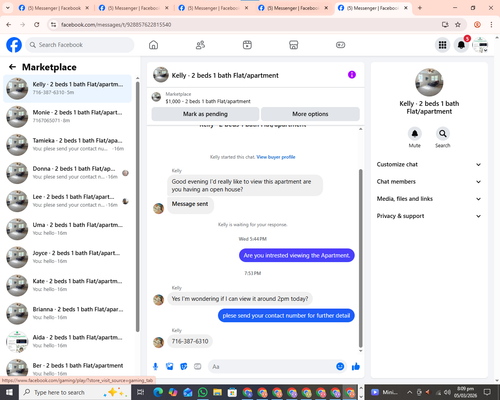Screen dimensions: 500x400
Task: Open the notifications bell with badge
Action: pyautogui.click(x=461, y=45)
